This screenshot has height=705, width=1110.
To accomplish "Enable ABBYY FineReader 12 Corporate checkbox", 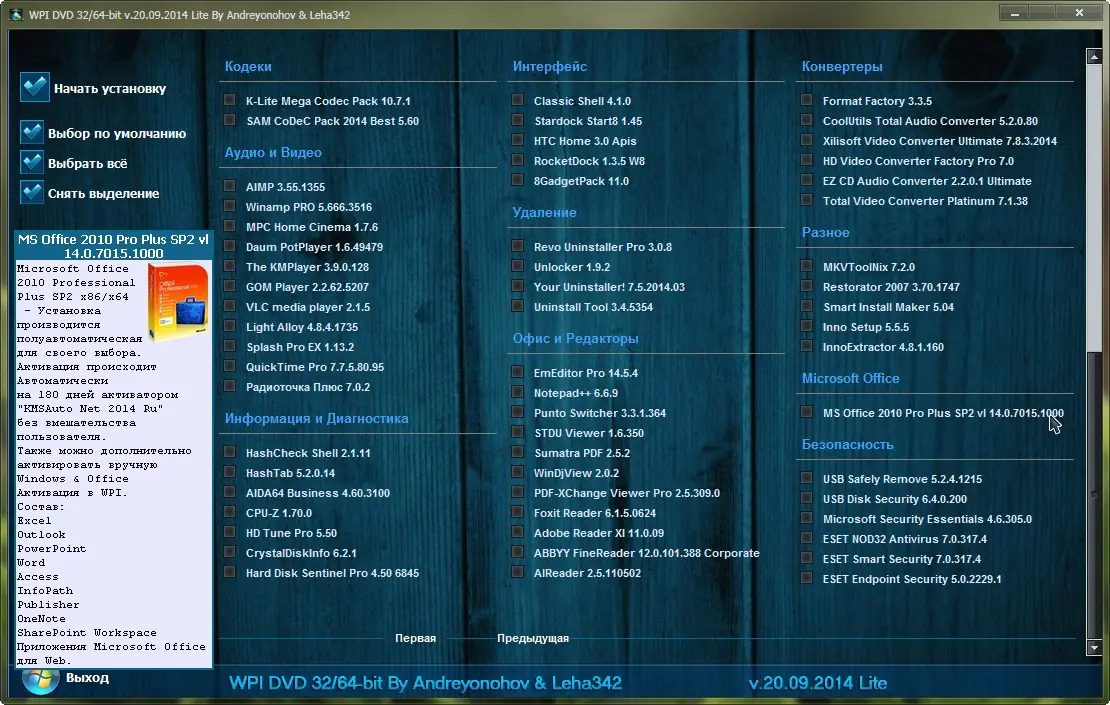I will (x=517, y=551).
